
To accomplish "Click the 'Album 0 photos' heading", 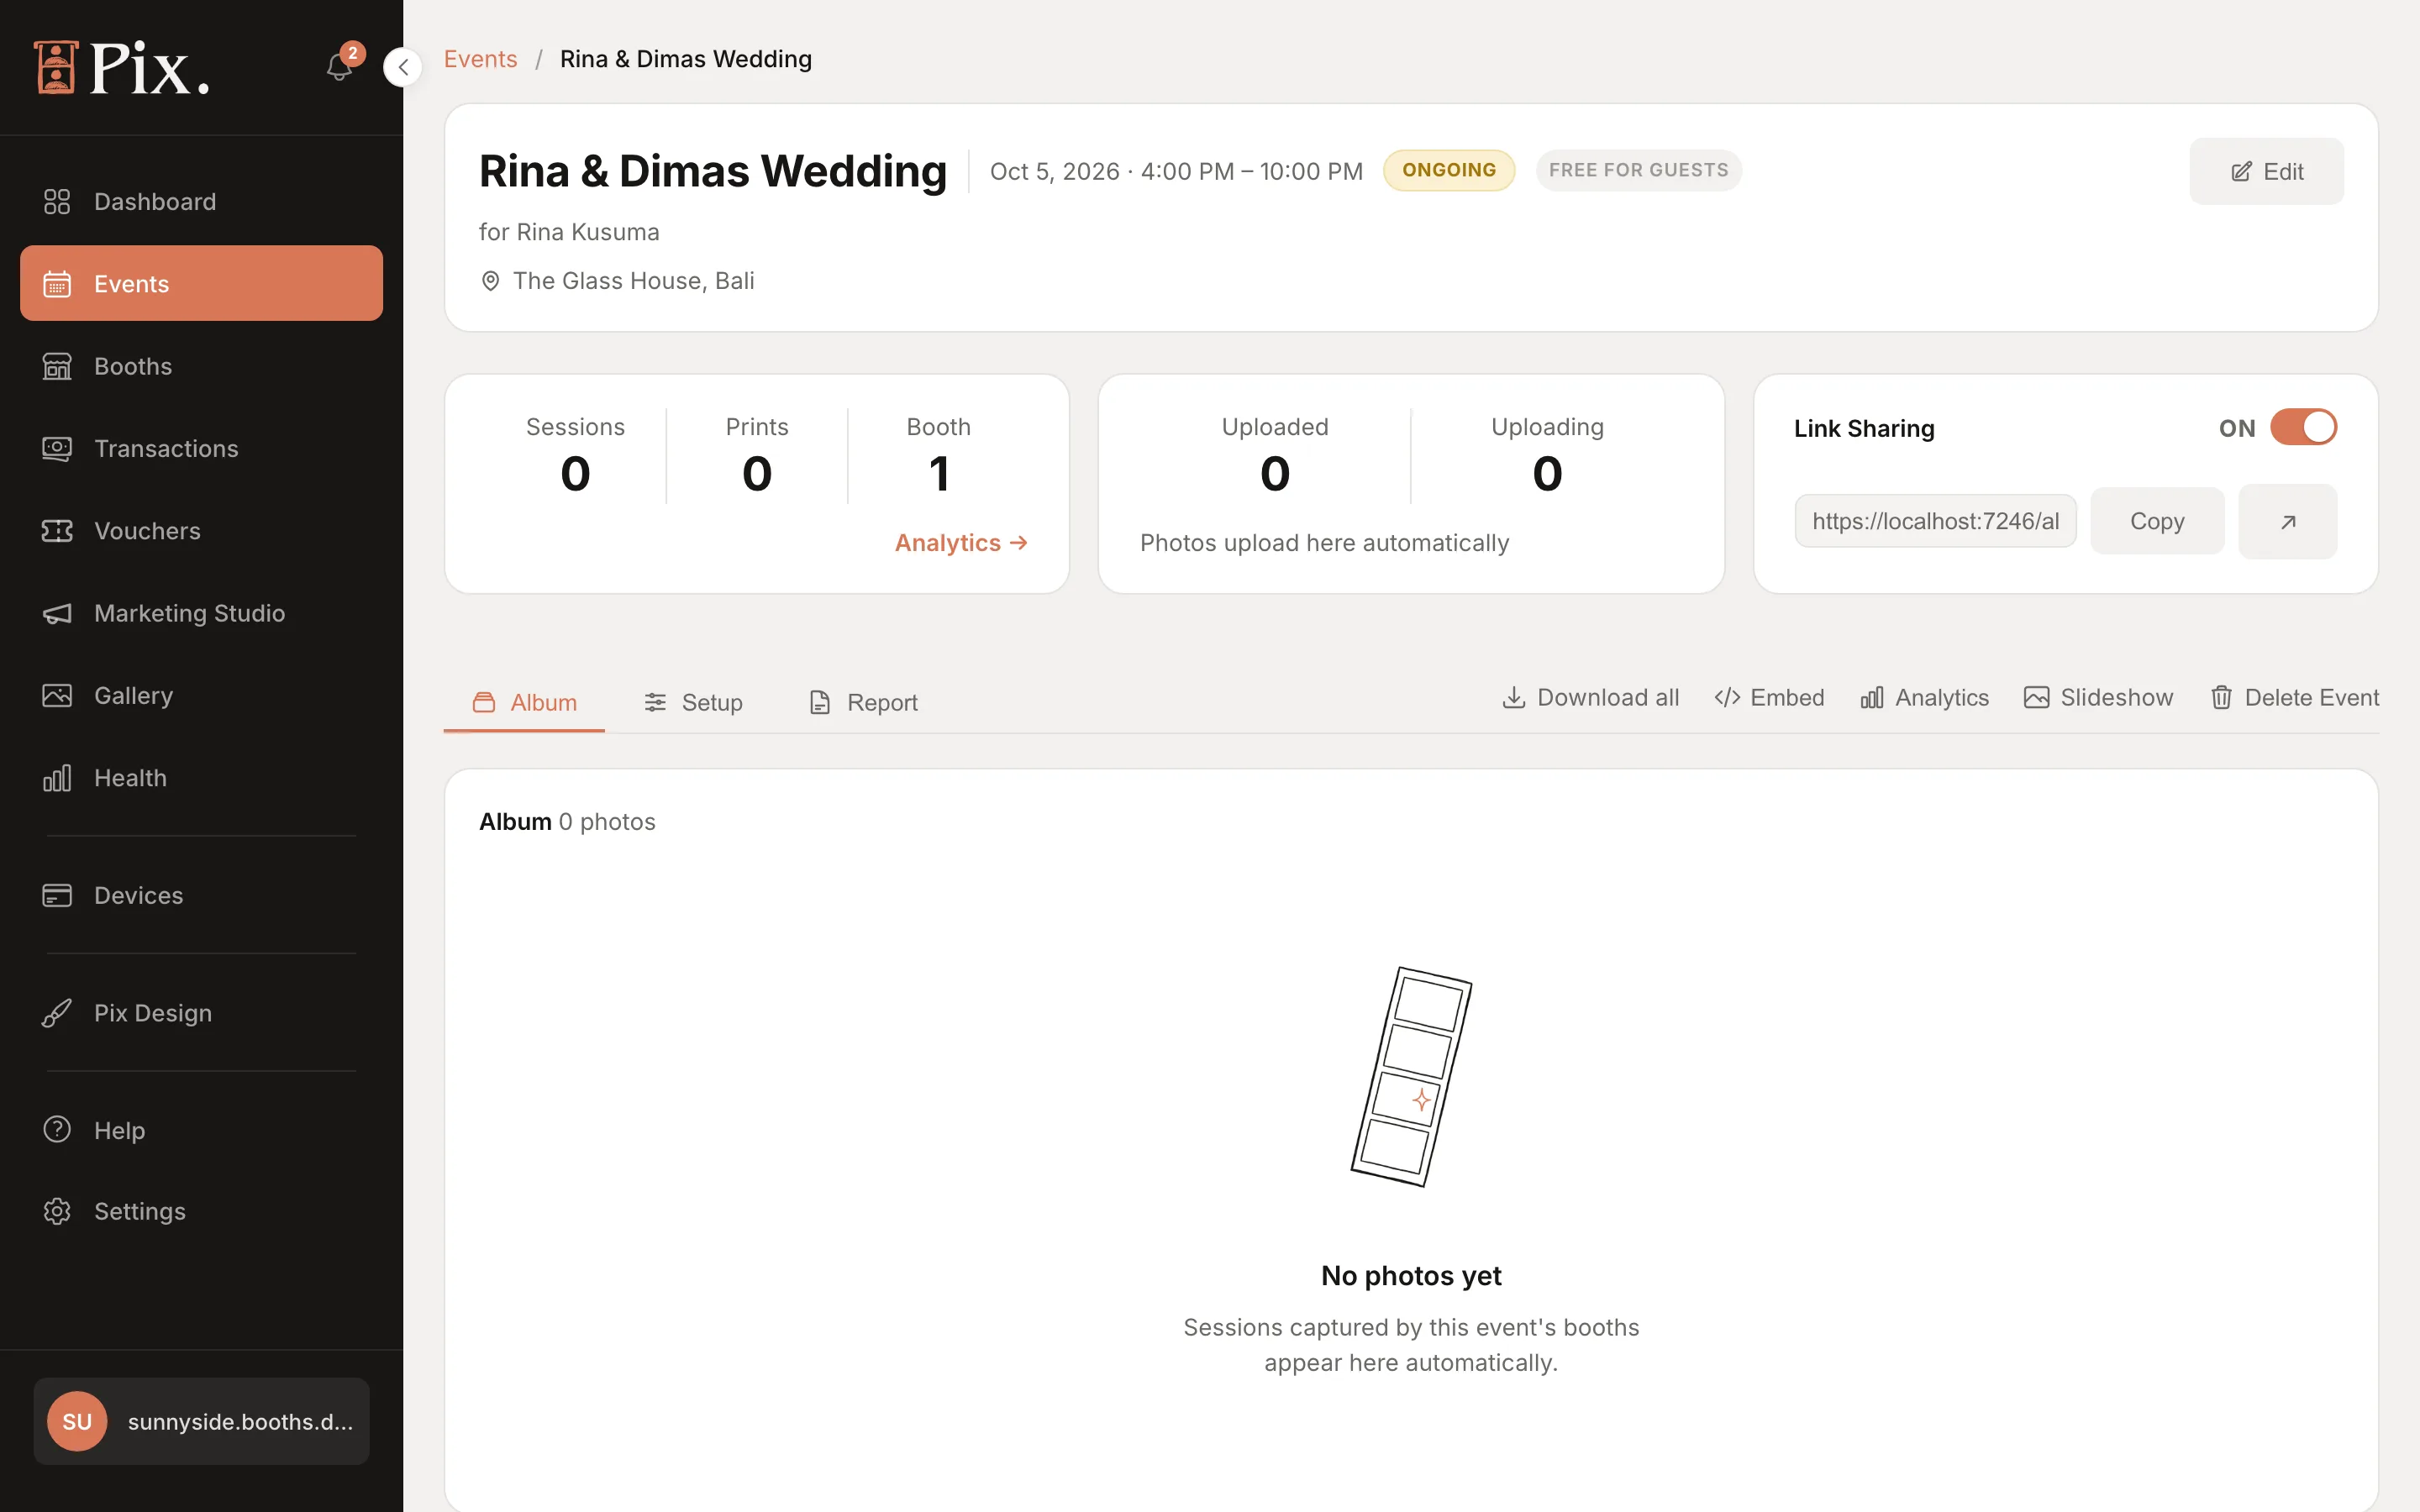I will point(567,821).
